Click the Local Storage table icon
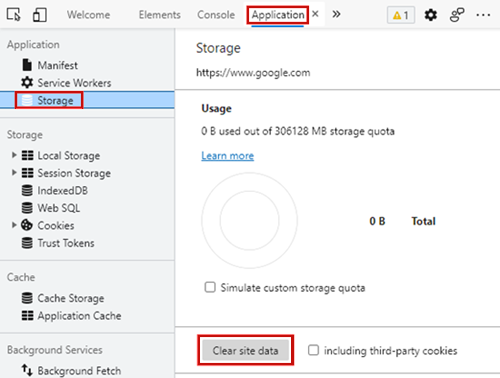 27,155
